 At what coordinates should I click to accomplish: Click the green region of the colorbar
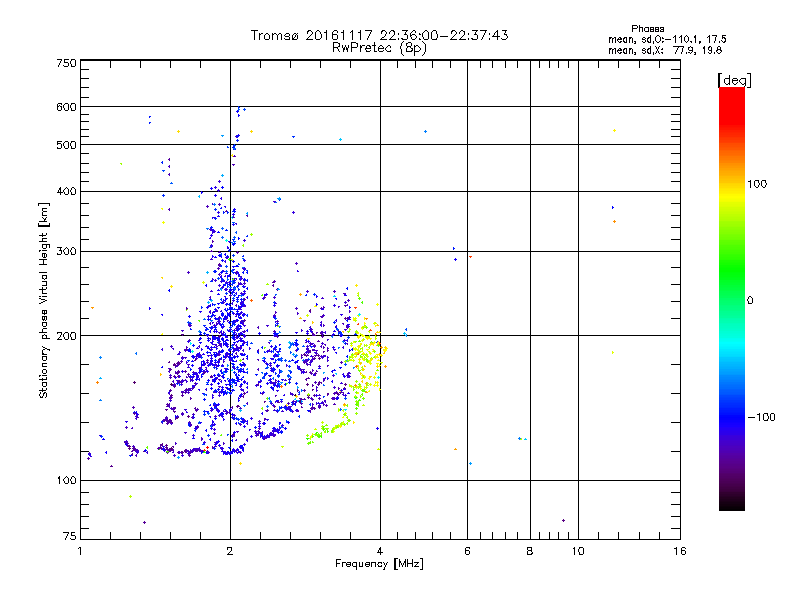(x=732, y=270)
